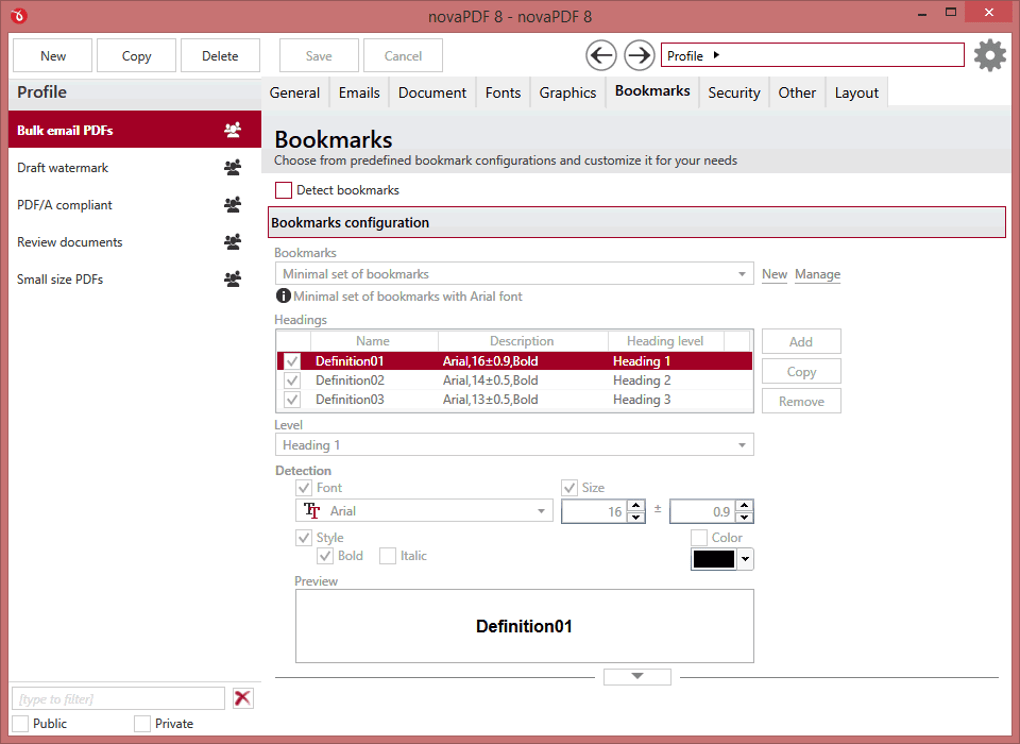Click the group icon next to PDF/A compliant

coord(232,205)
